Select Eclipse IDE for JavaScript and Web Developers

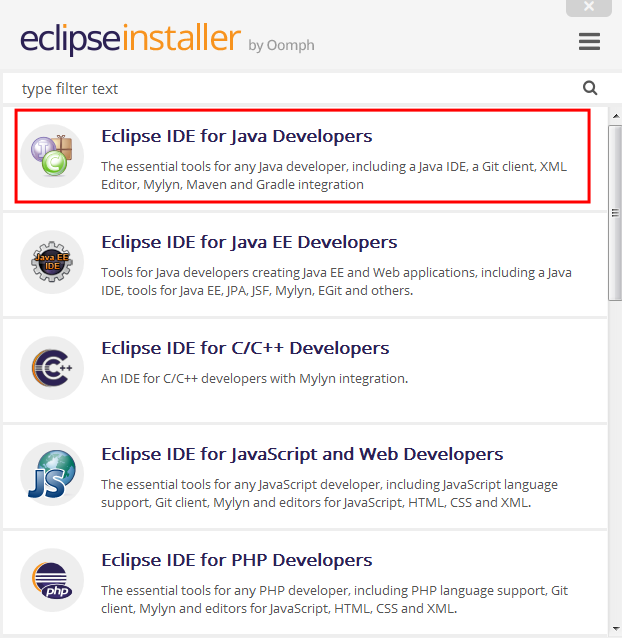click(305, 476)
